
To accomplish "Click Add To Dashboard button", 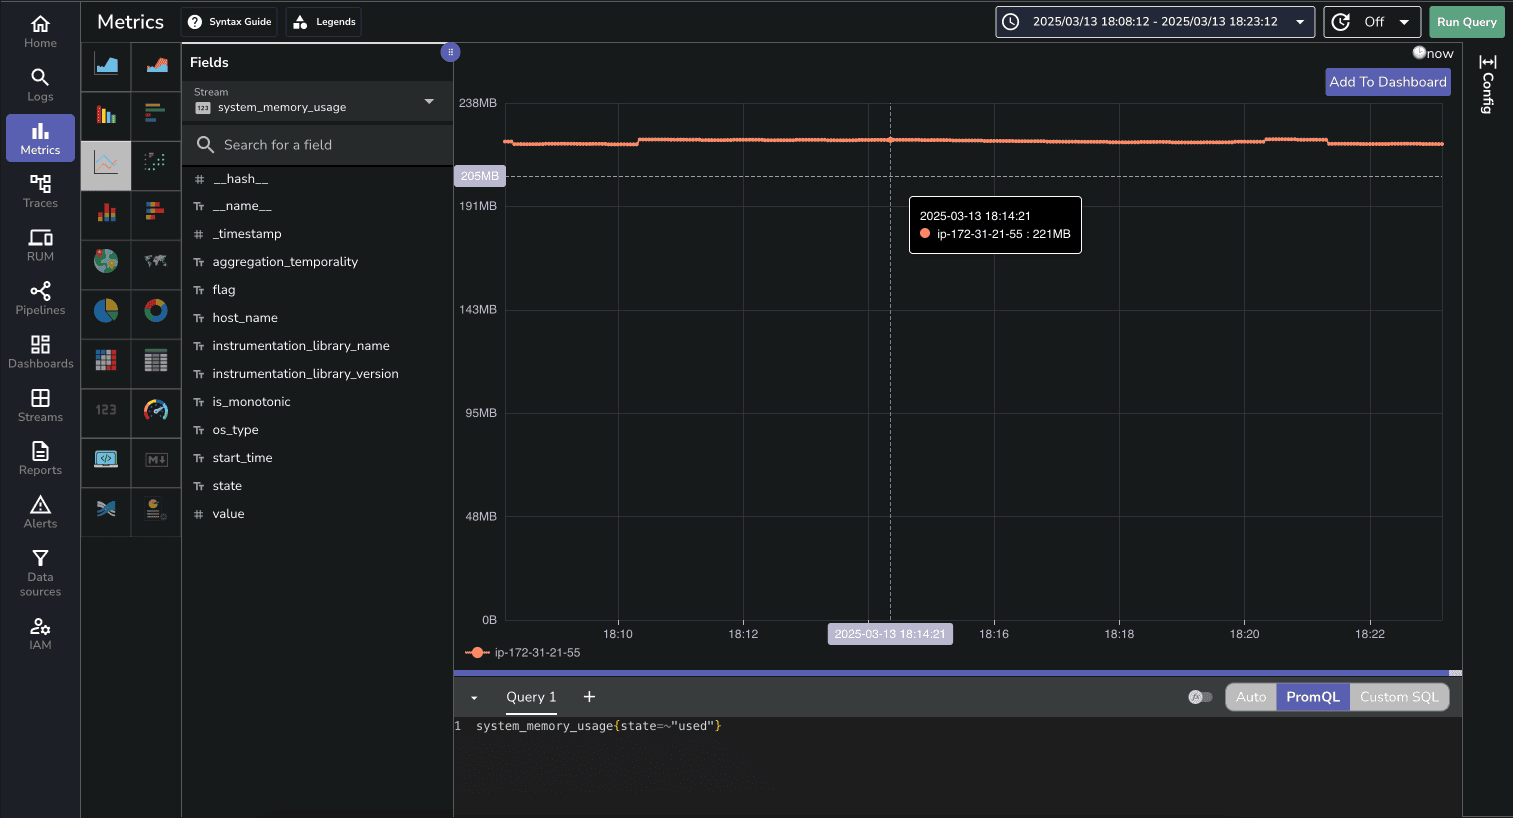I will pyautogui.click(x=1387, y=82).
